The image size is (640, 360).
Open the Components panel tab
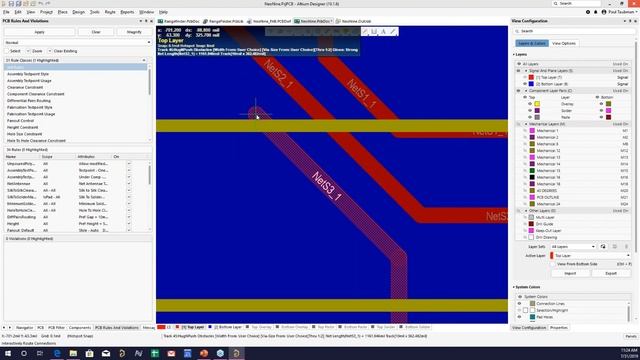tap(80, 327)
